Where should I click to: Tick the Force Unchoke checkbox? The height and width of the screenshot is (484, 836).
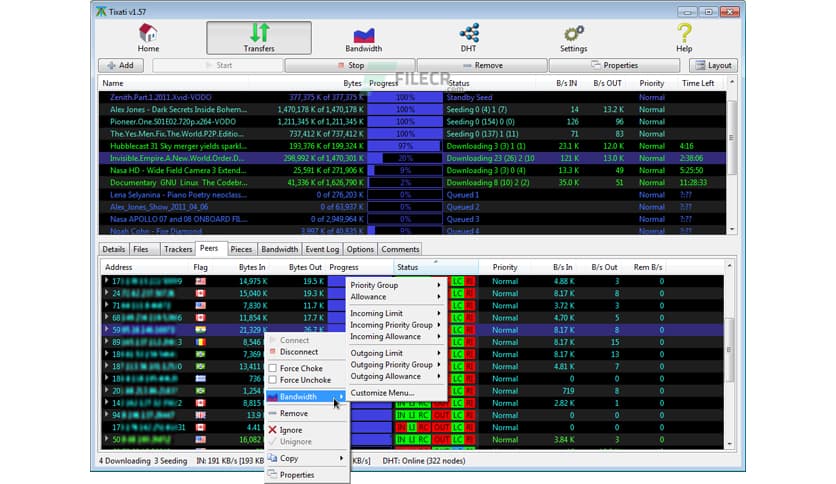273,381
